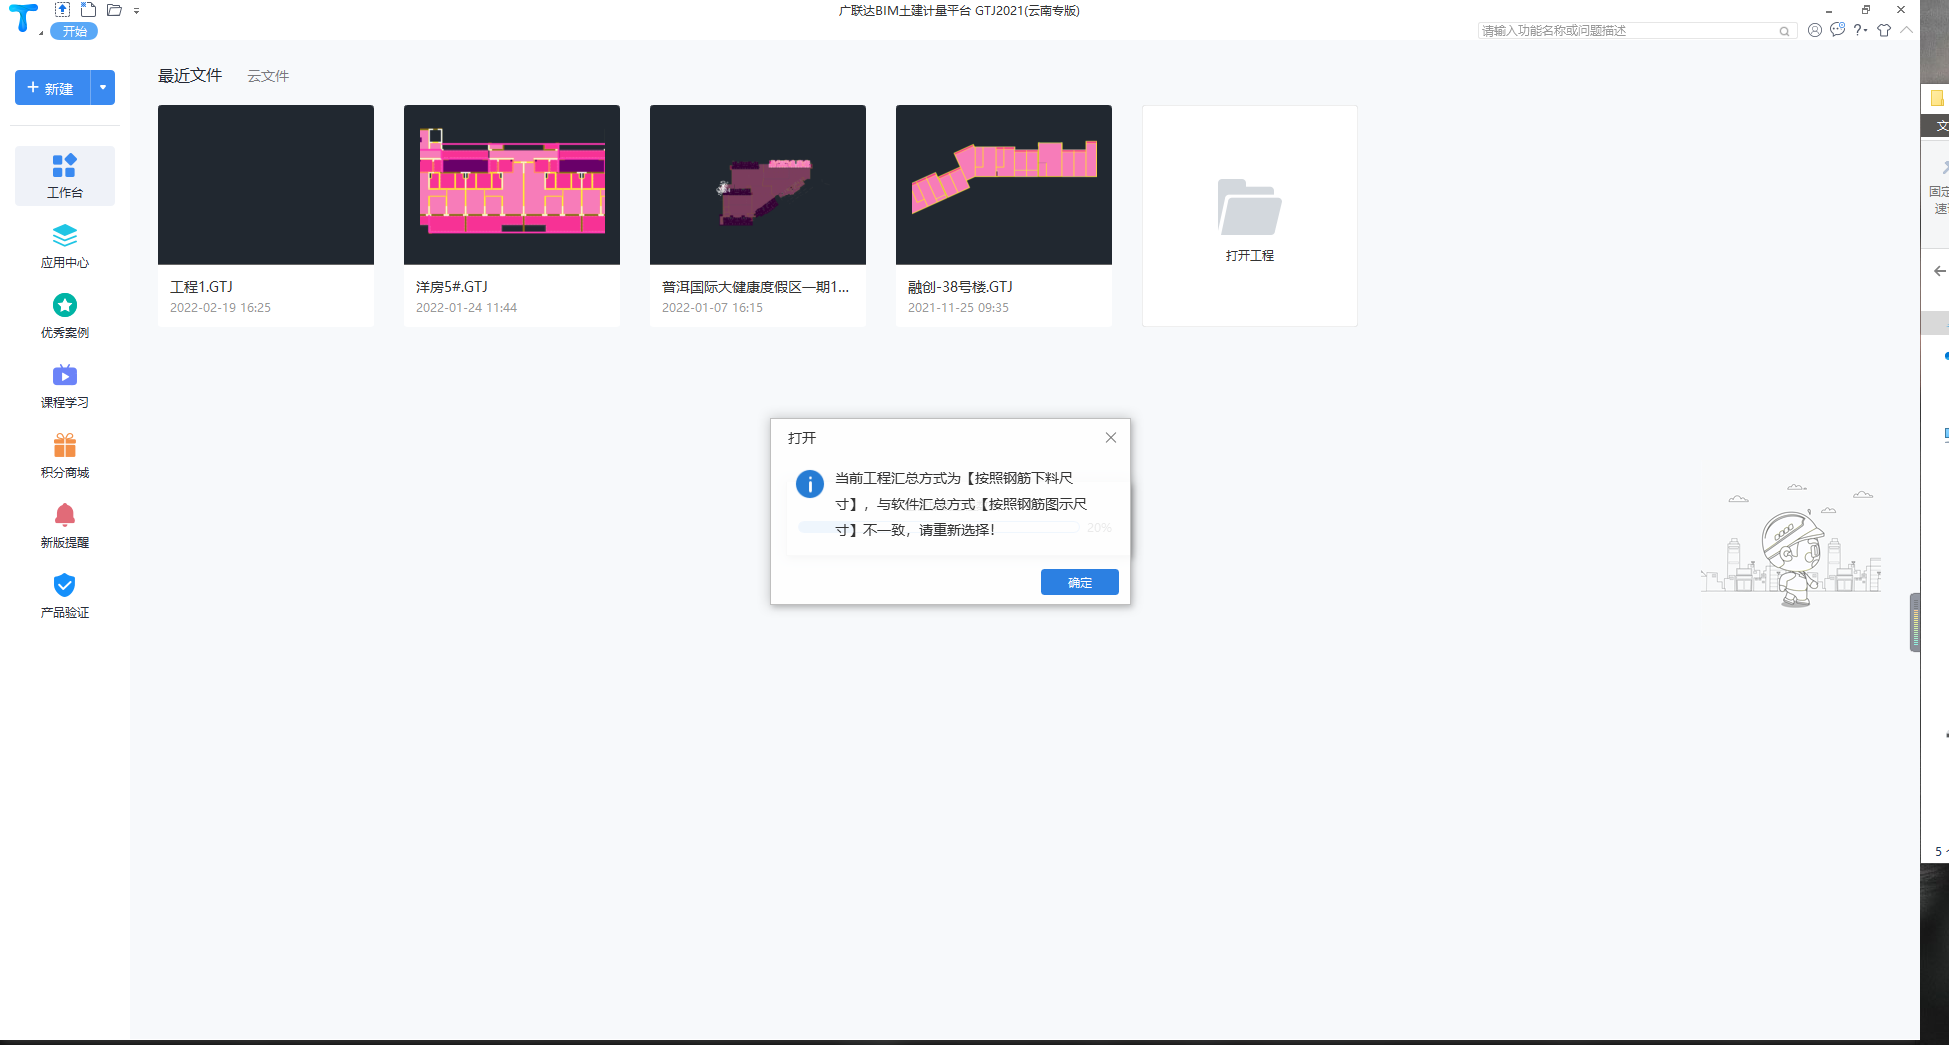The width and height of the screenshot is (1949, 1045).
Task: Click the 确定 button in the dialog
Action: point(1080,582)
